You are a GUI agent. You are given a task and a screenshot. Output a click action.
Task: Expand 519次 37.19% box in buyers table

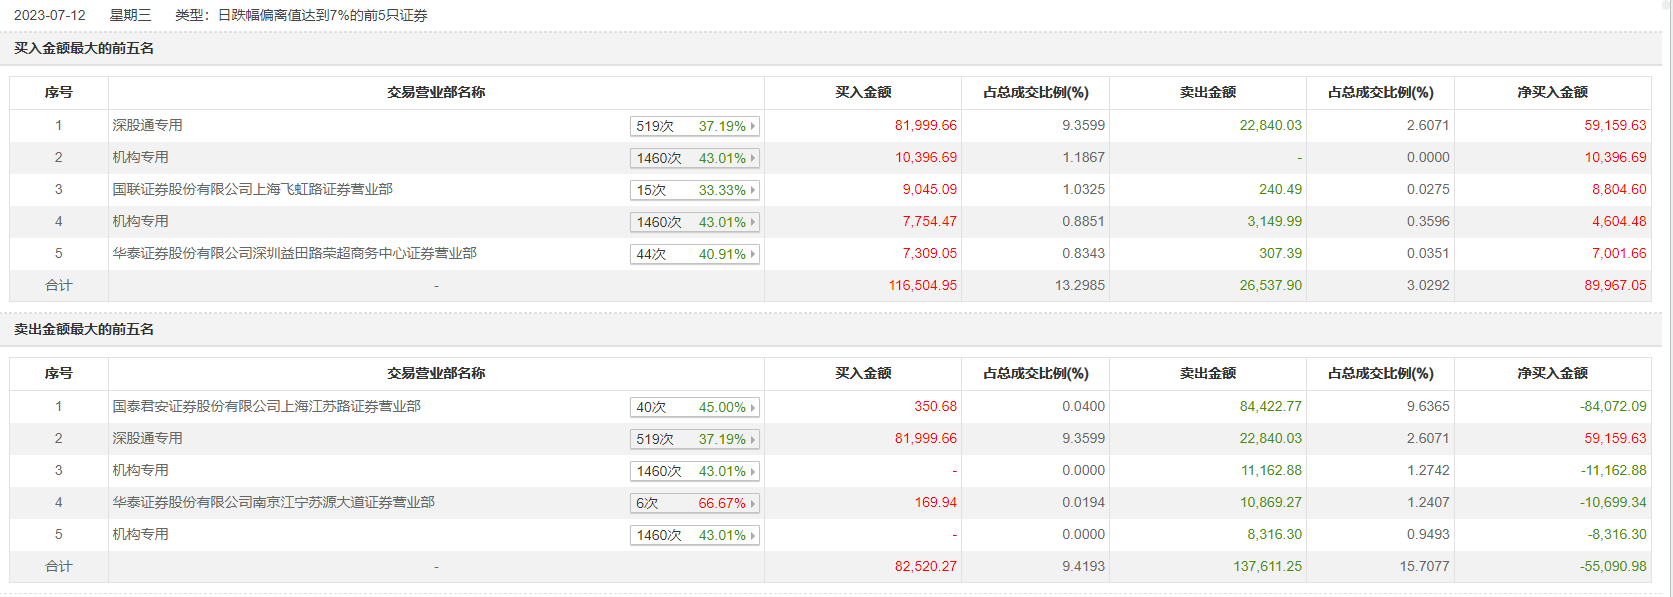point(694,126)
